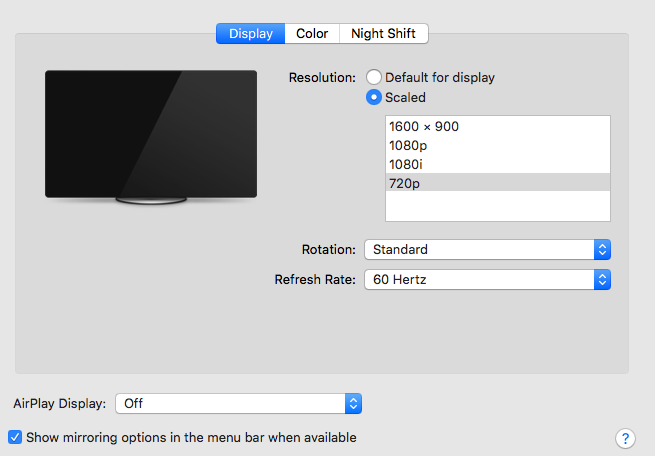
Task: Switch to the Night Shift tab
Action: (x=384, y=34)
